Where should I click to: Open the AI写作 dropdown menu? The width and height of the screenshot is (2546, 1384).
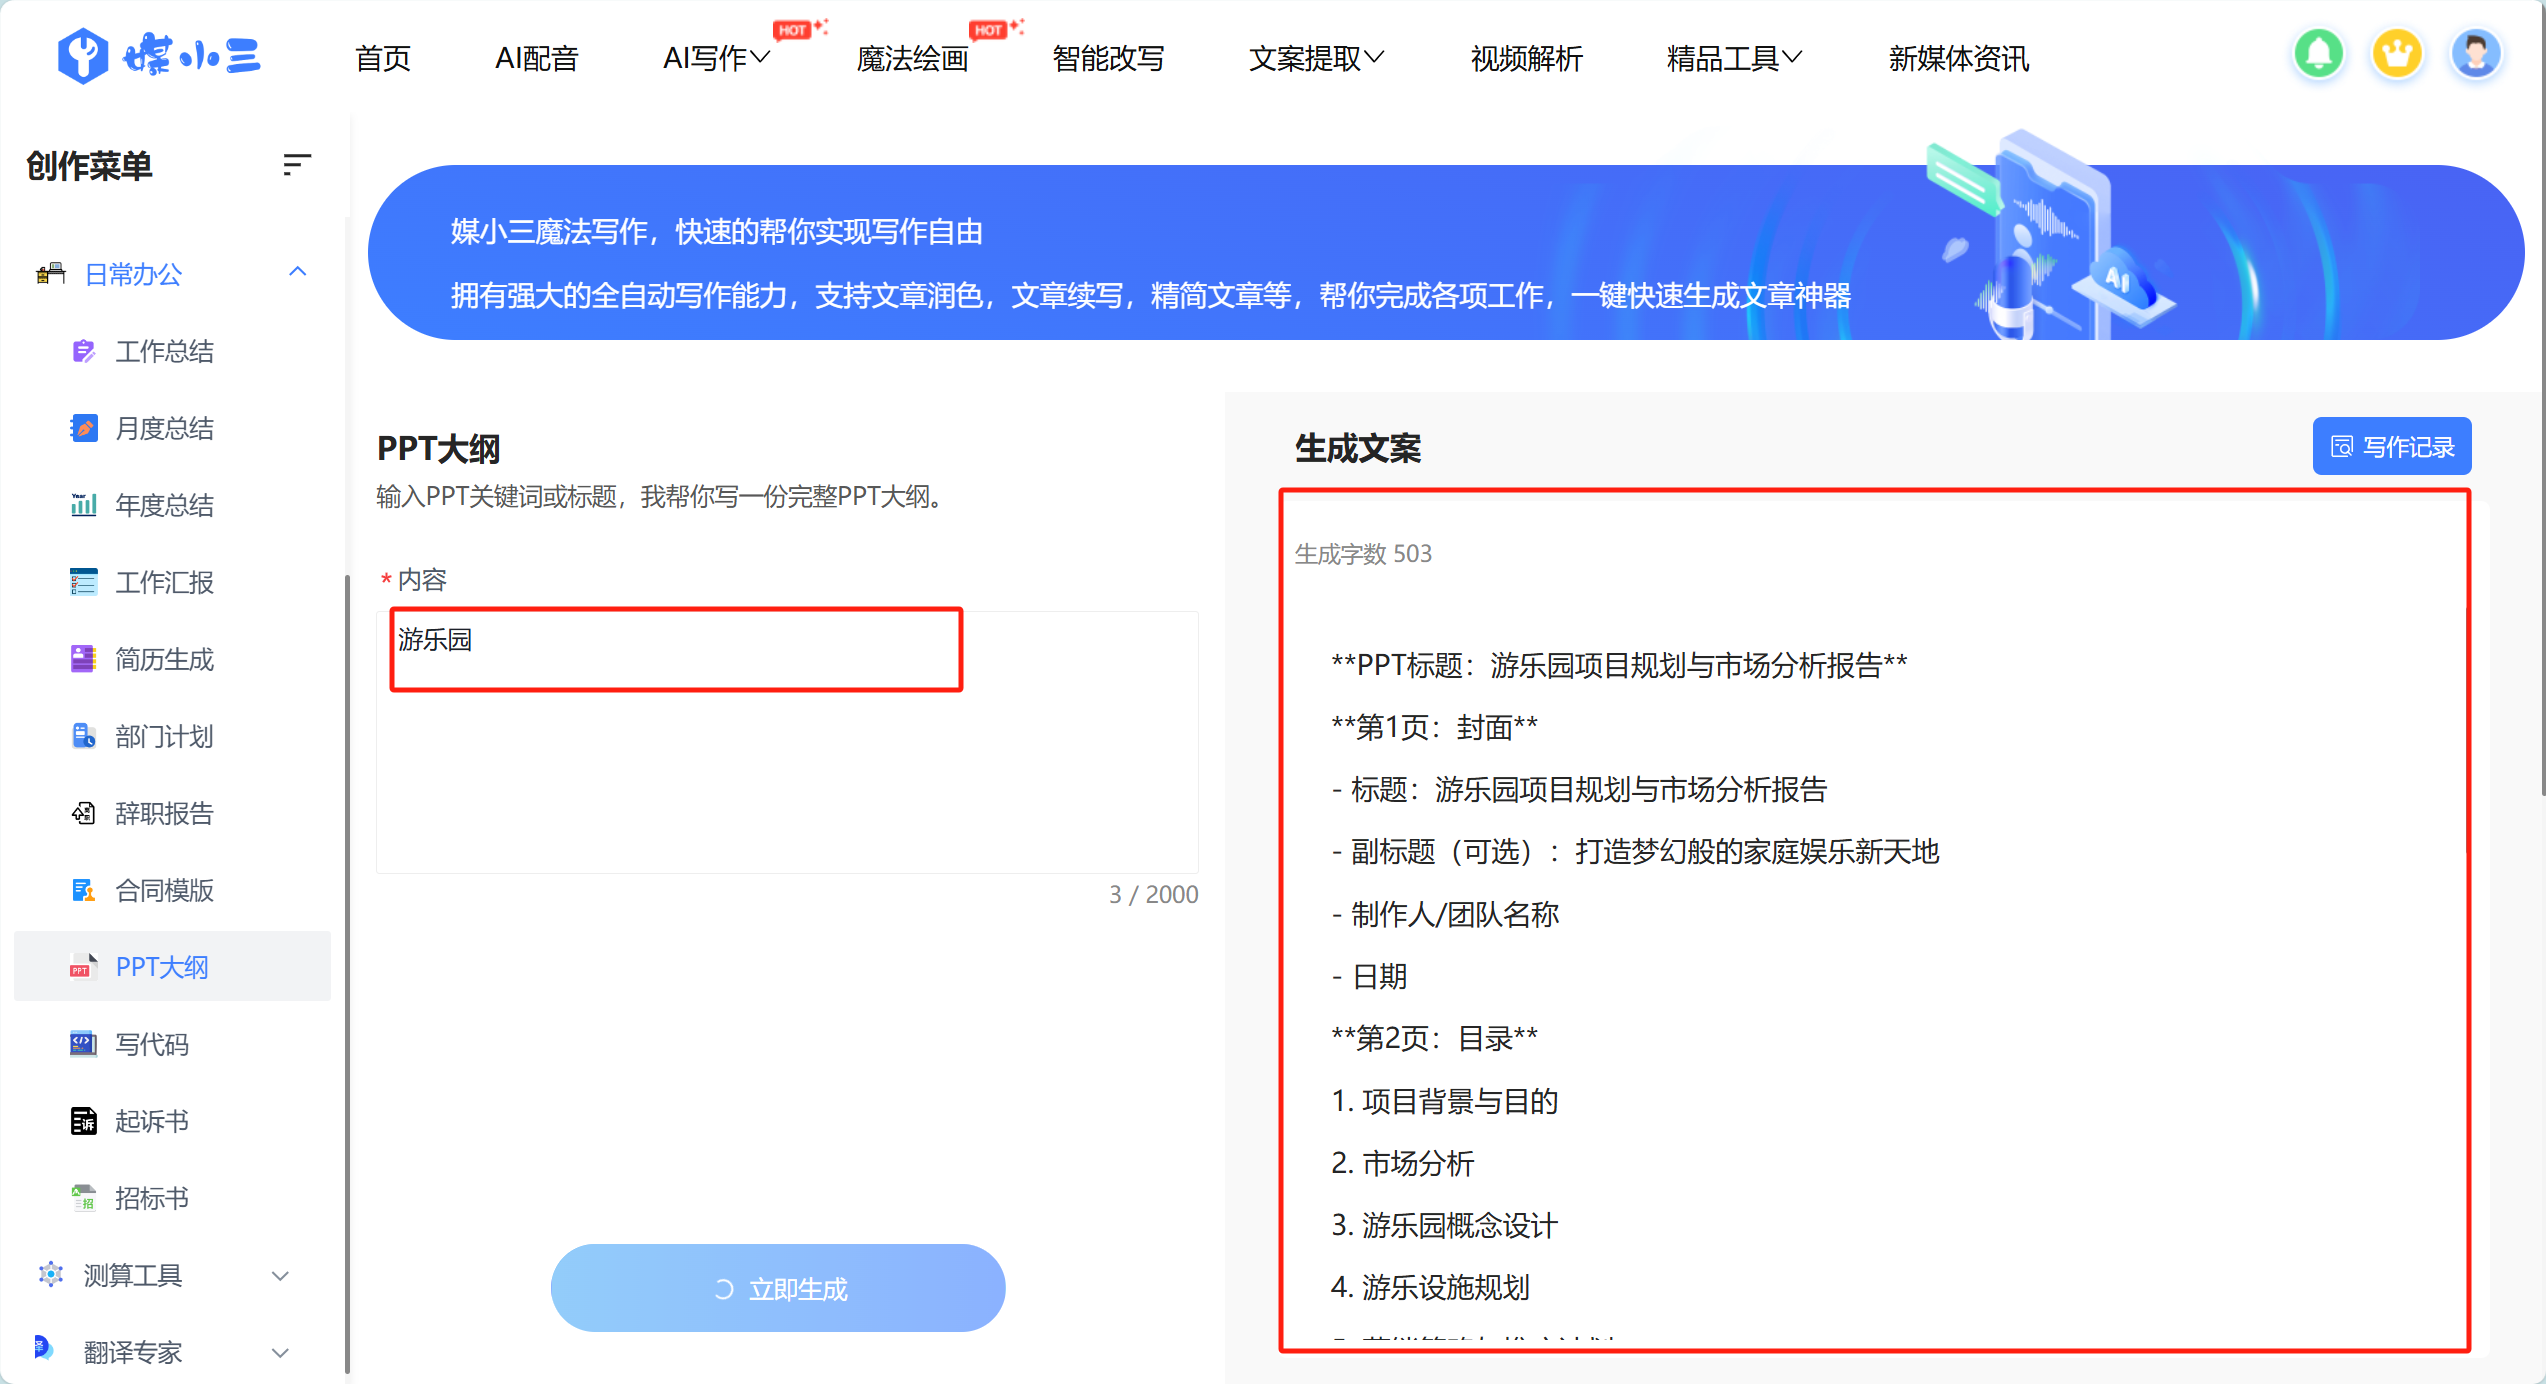click(x=716, y=58)
